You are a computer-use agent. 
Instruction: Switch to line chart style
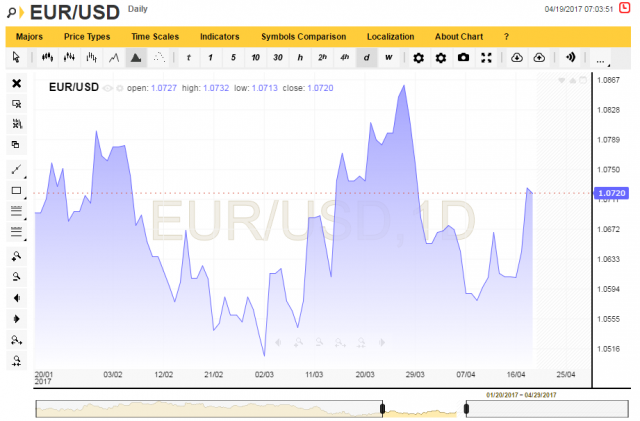[114, 58]
